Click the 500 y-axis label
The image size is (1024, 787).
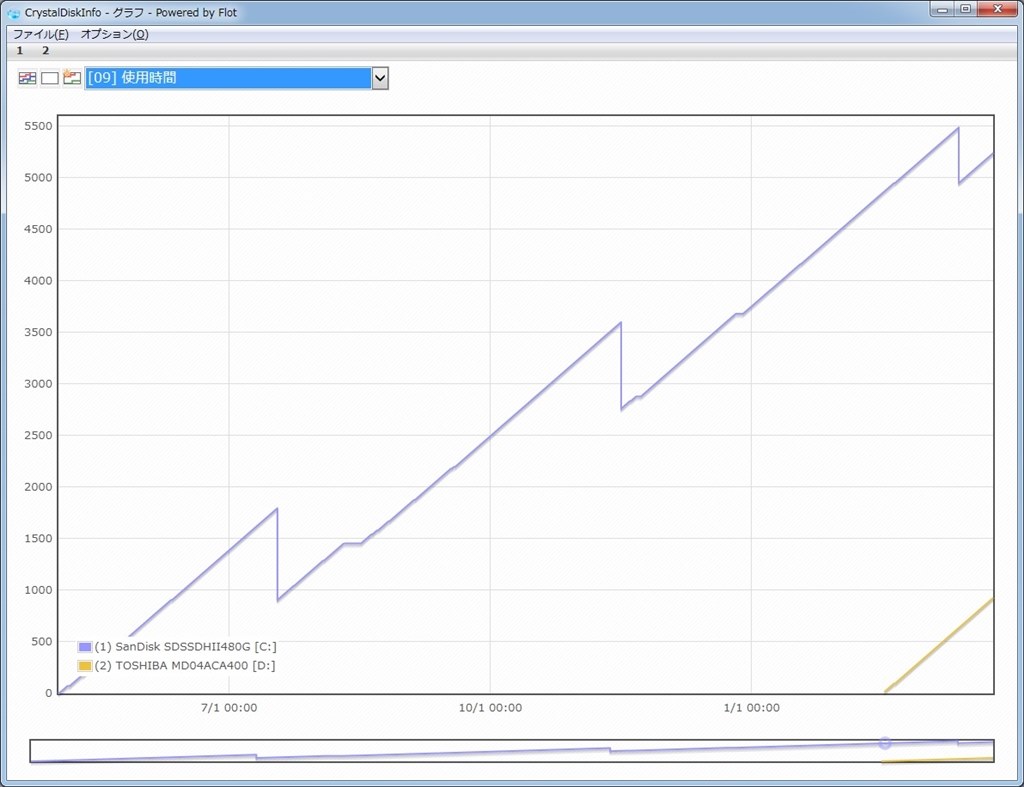tap(41, 642)
